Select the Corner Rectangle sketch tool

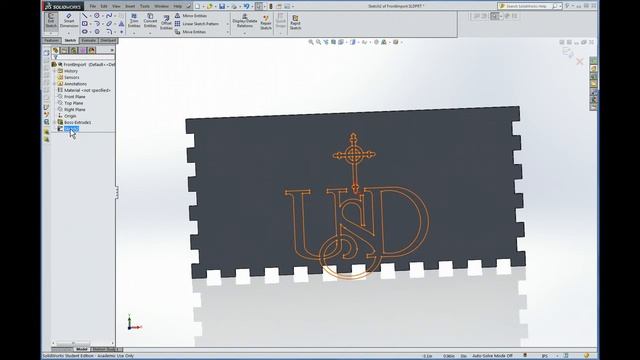(85, 24)
